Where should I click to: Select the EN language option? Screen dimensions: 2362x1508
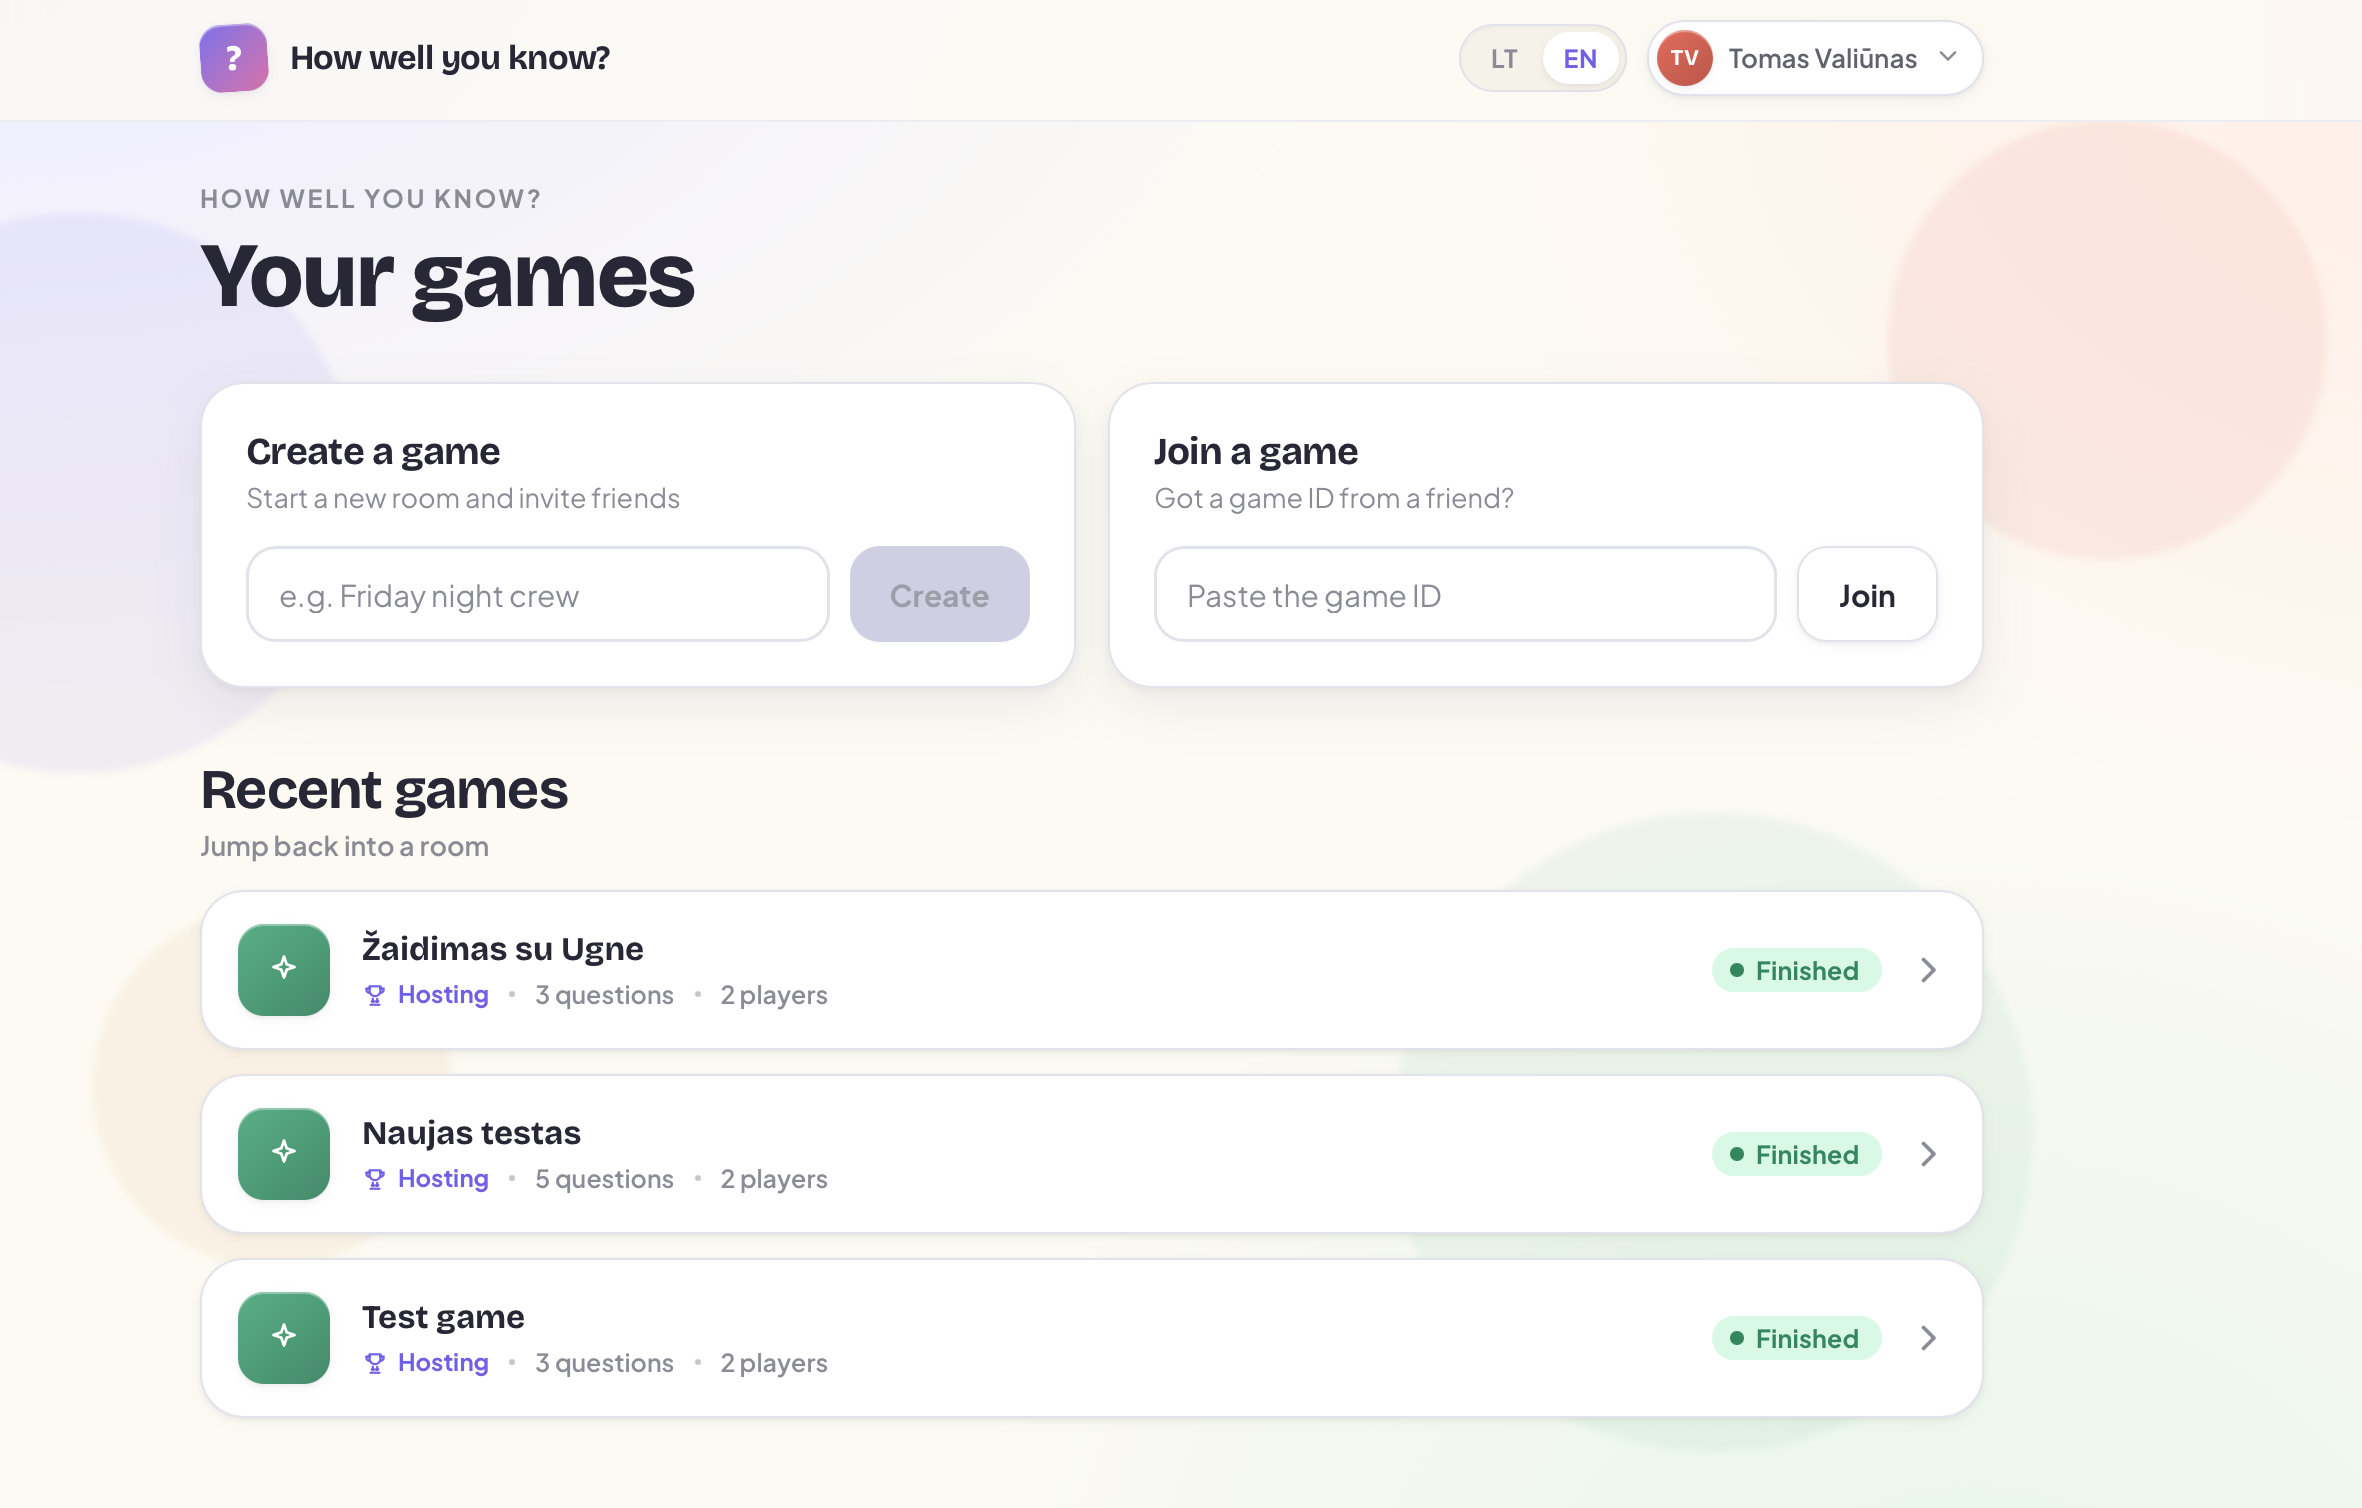[x=1580, y=58]
